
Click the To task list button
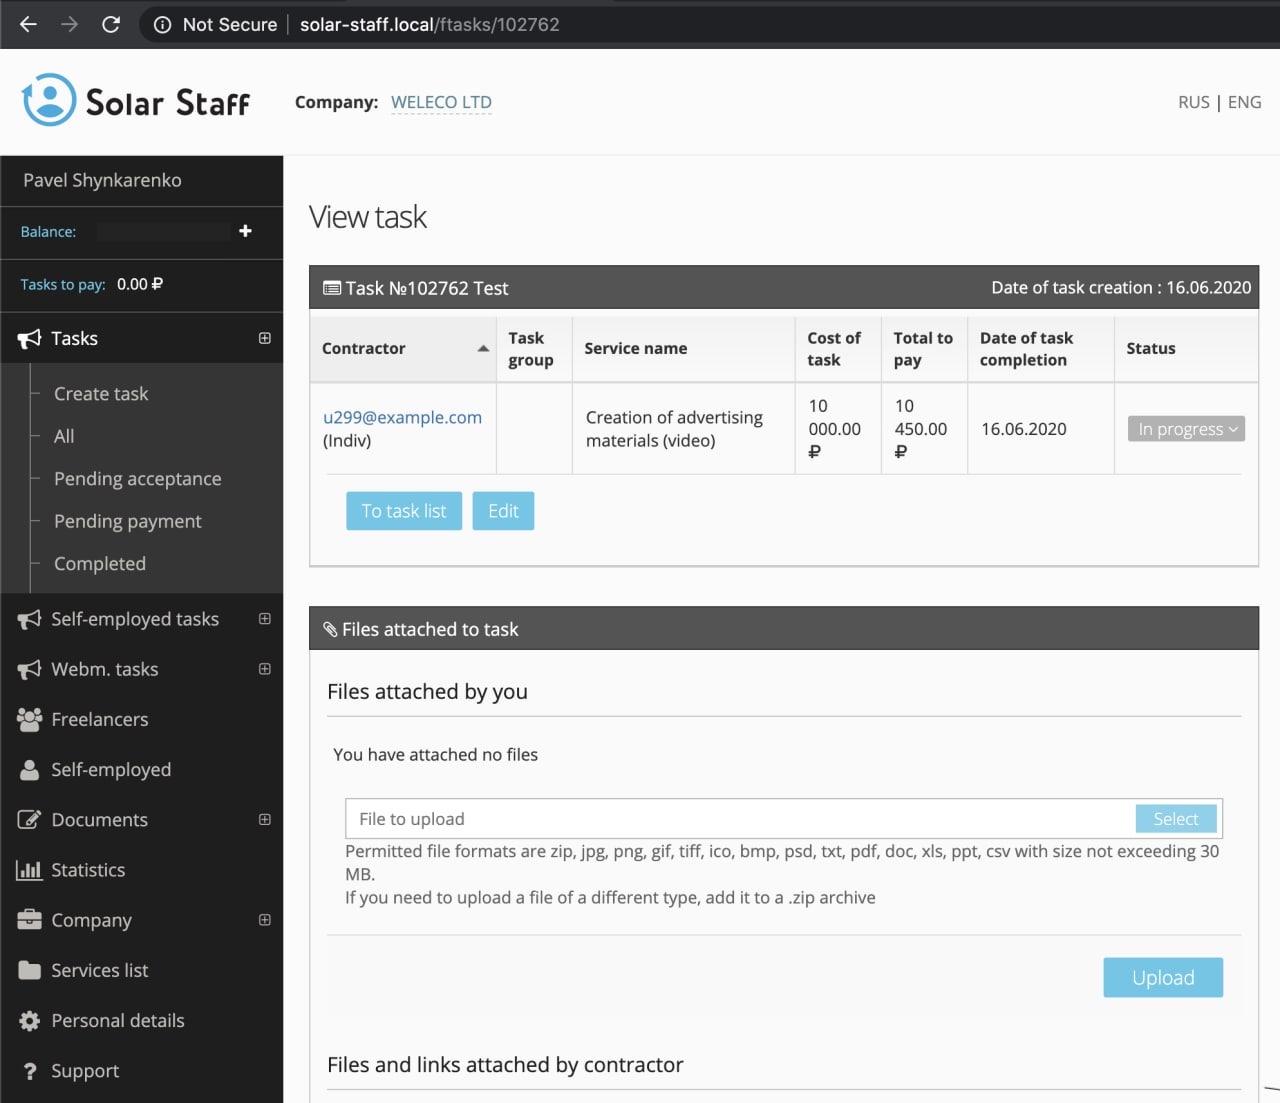coord(404,511)
